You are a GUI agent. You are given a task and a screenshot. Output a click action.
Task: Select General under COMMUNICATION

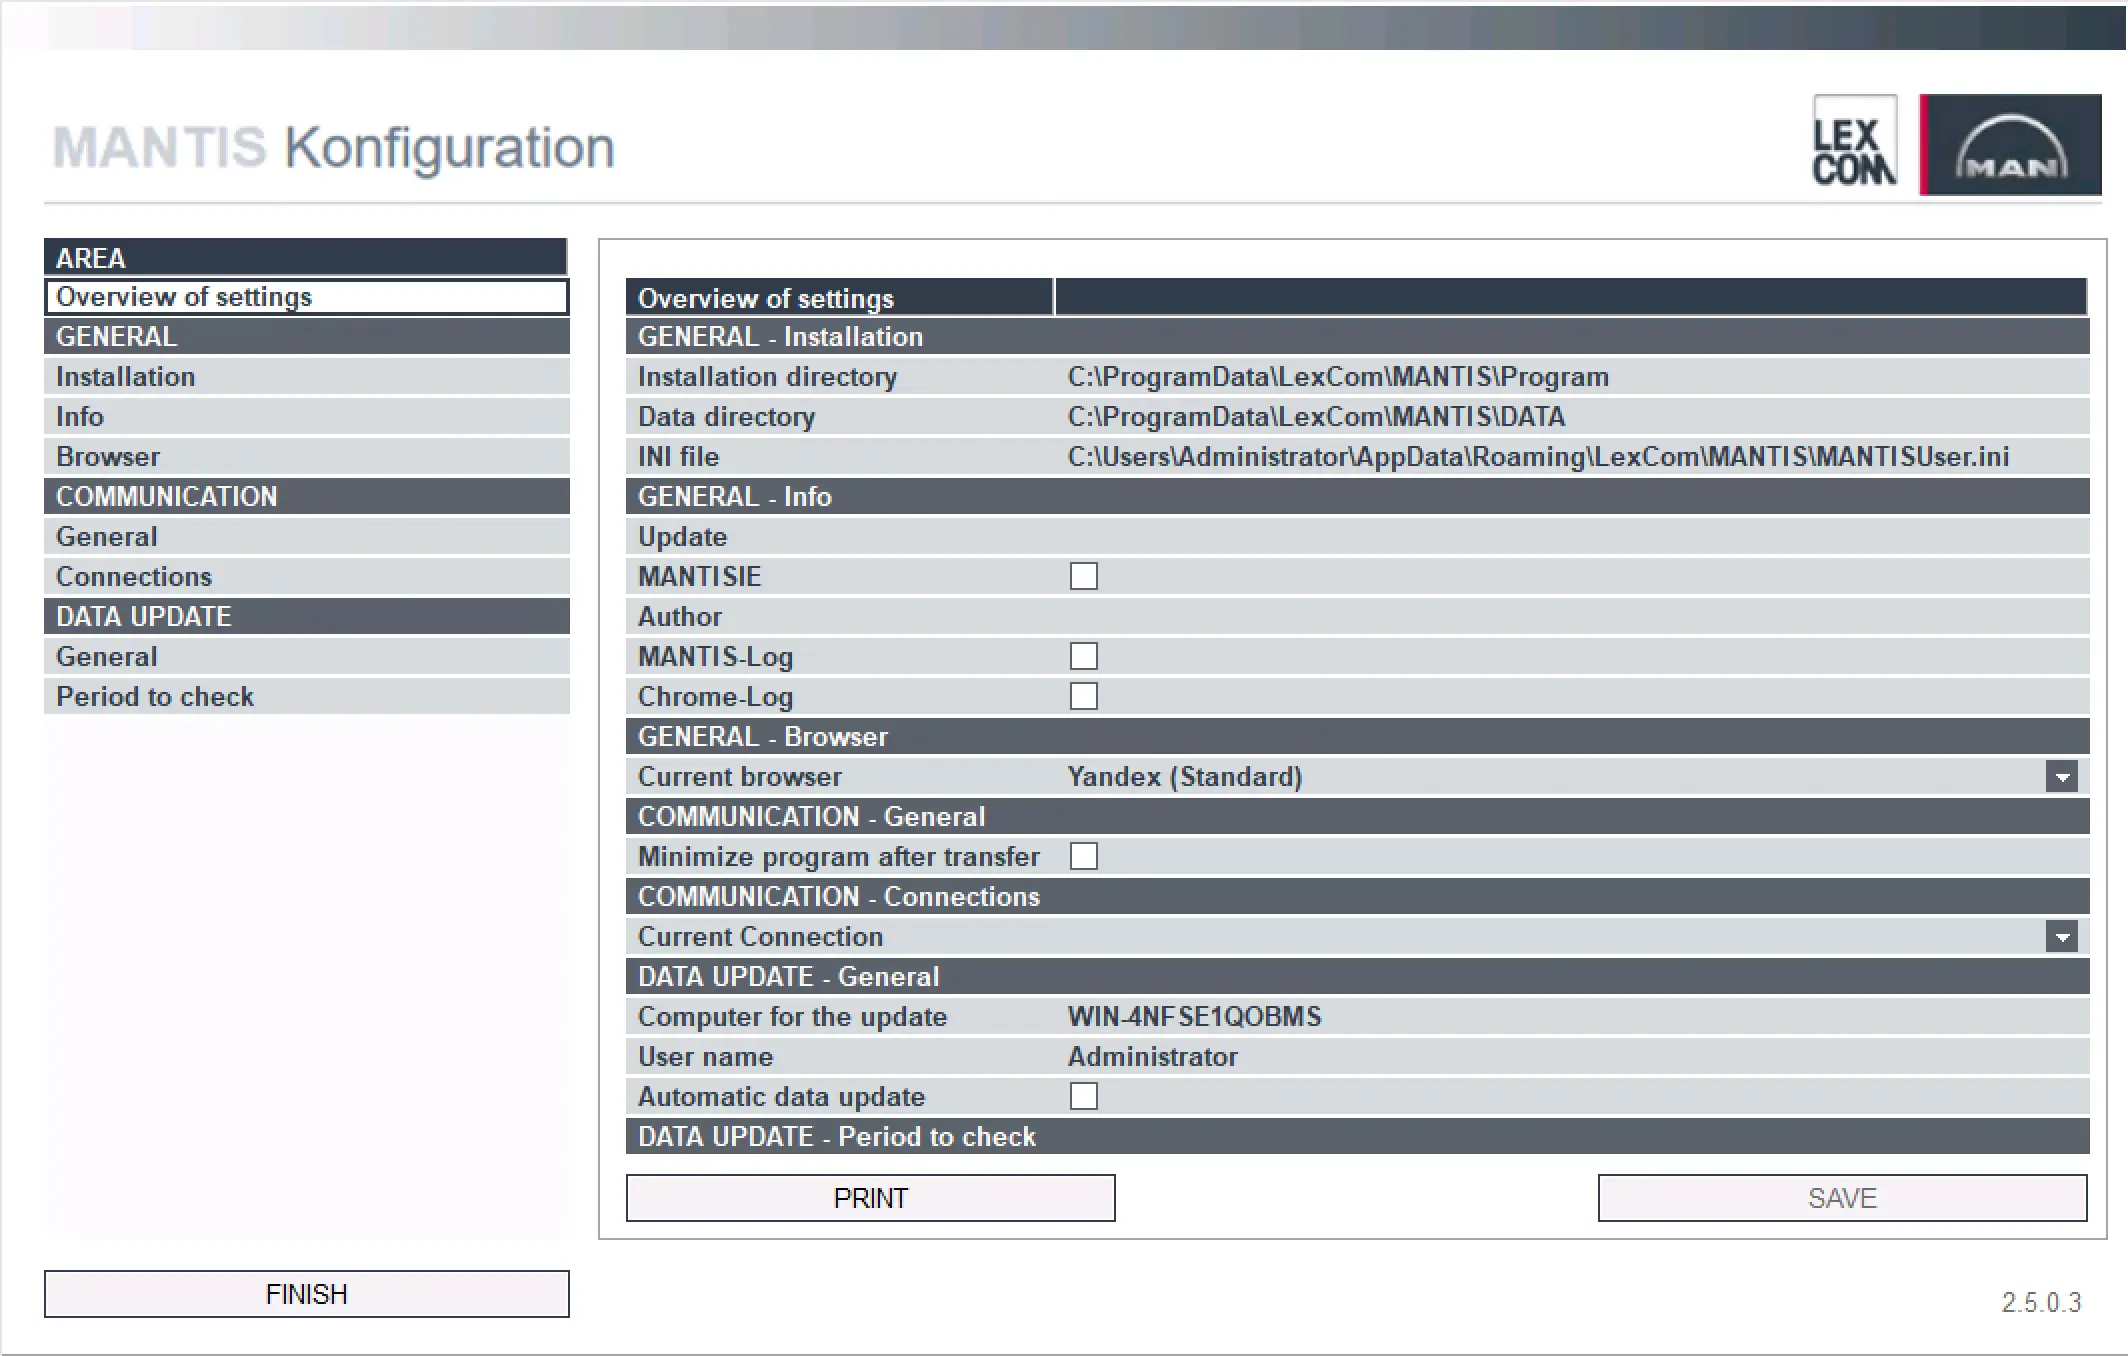coord(106,536)
